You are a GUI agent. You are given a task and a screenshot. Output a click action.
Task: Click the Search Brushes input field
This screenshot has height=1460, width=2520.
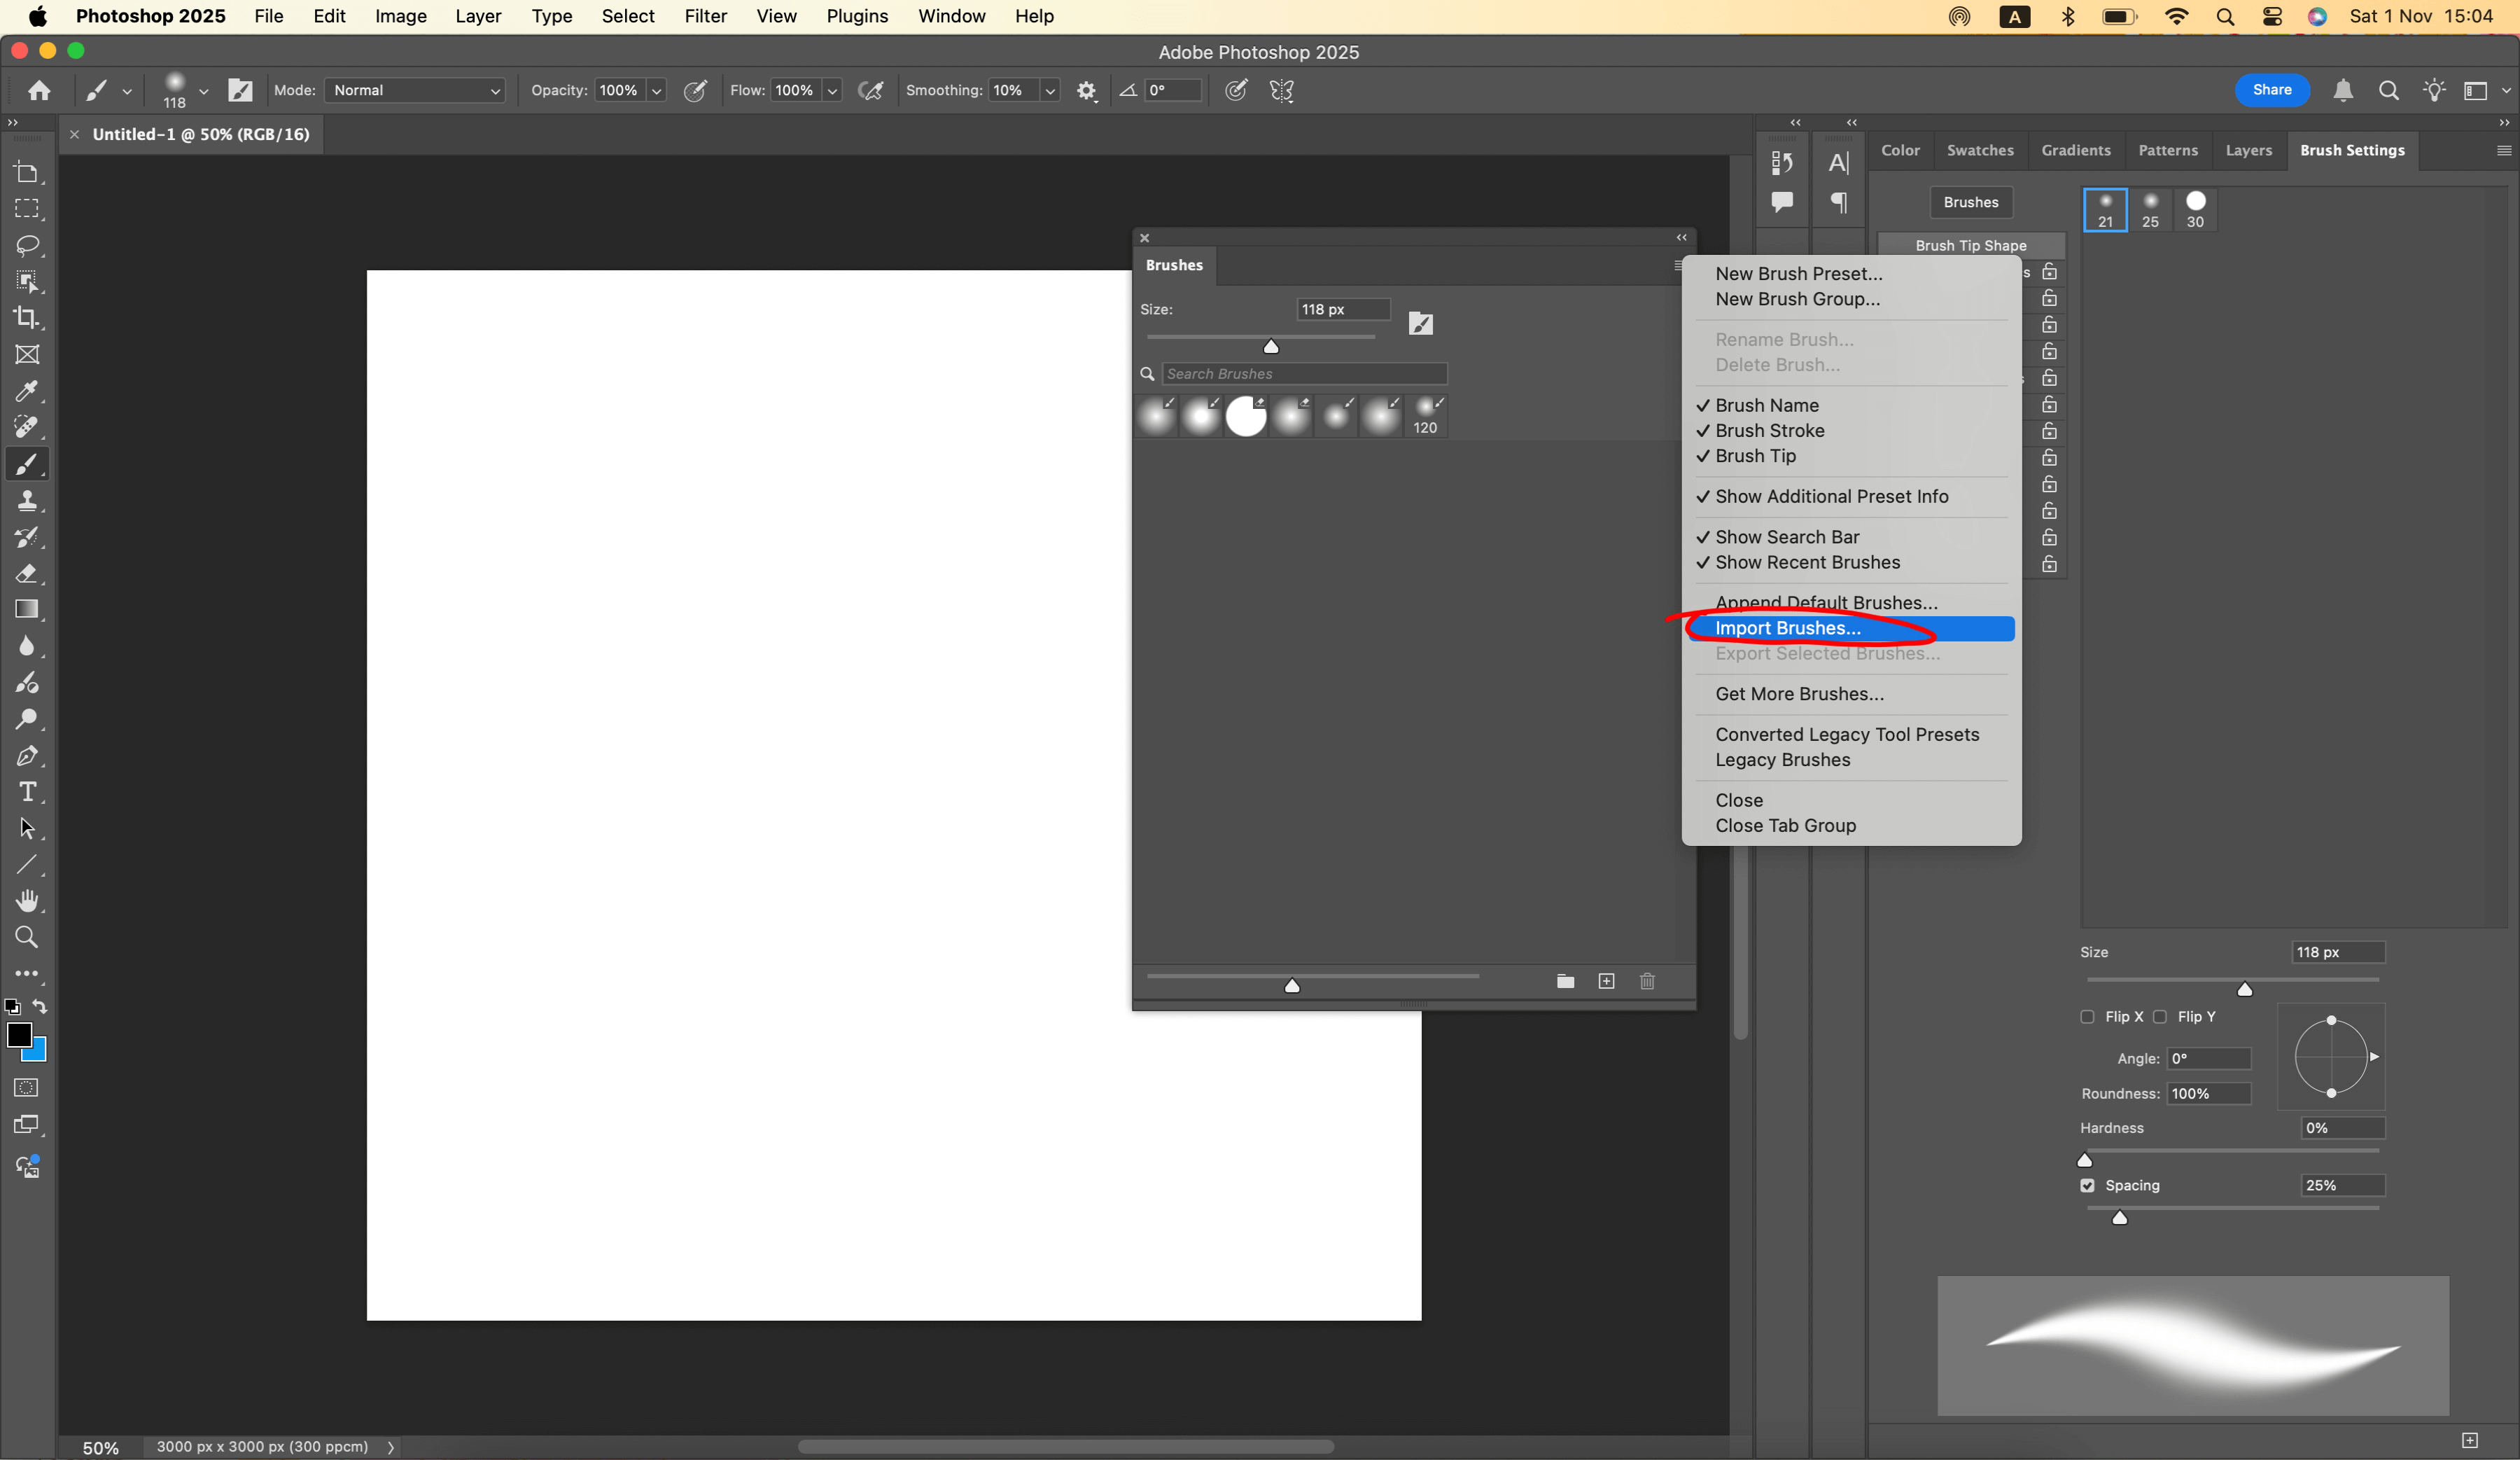[x=1303, y=374]
